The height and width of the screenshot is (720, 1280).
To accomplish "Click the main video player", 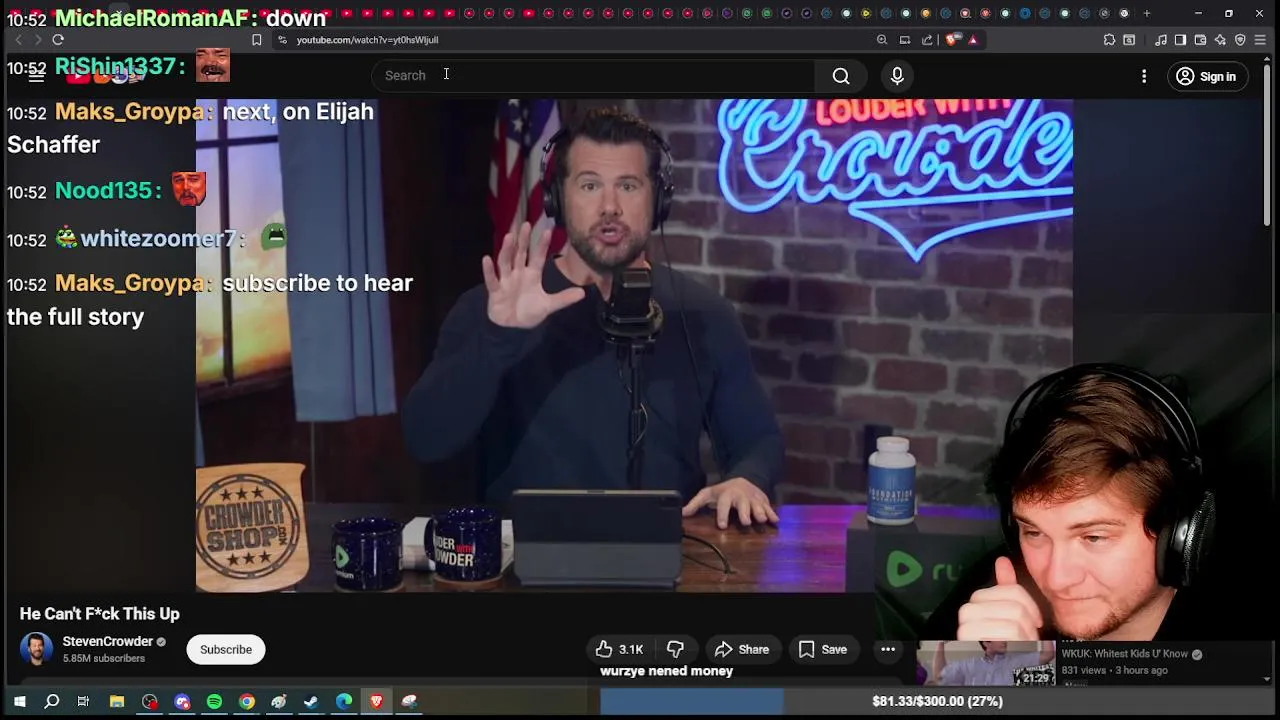I will 634,345.
